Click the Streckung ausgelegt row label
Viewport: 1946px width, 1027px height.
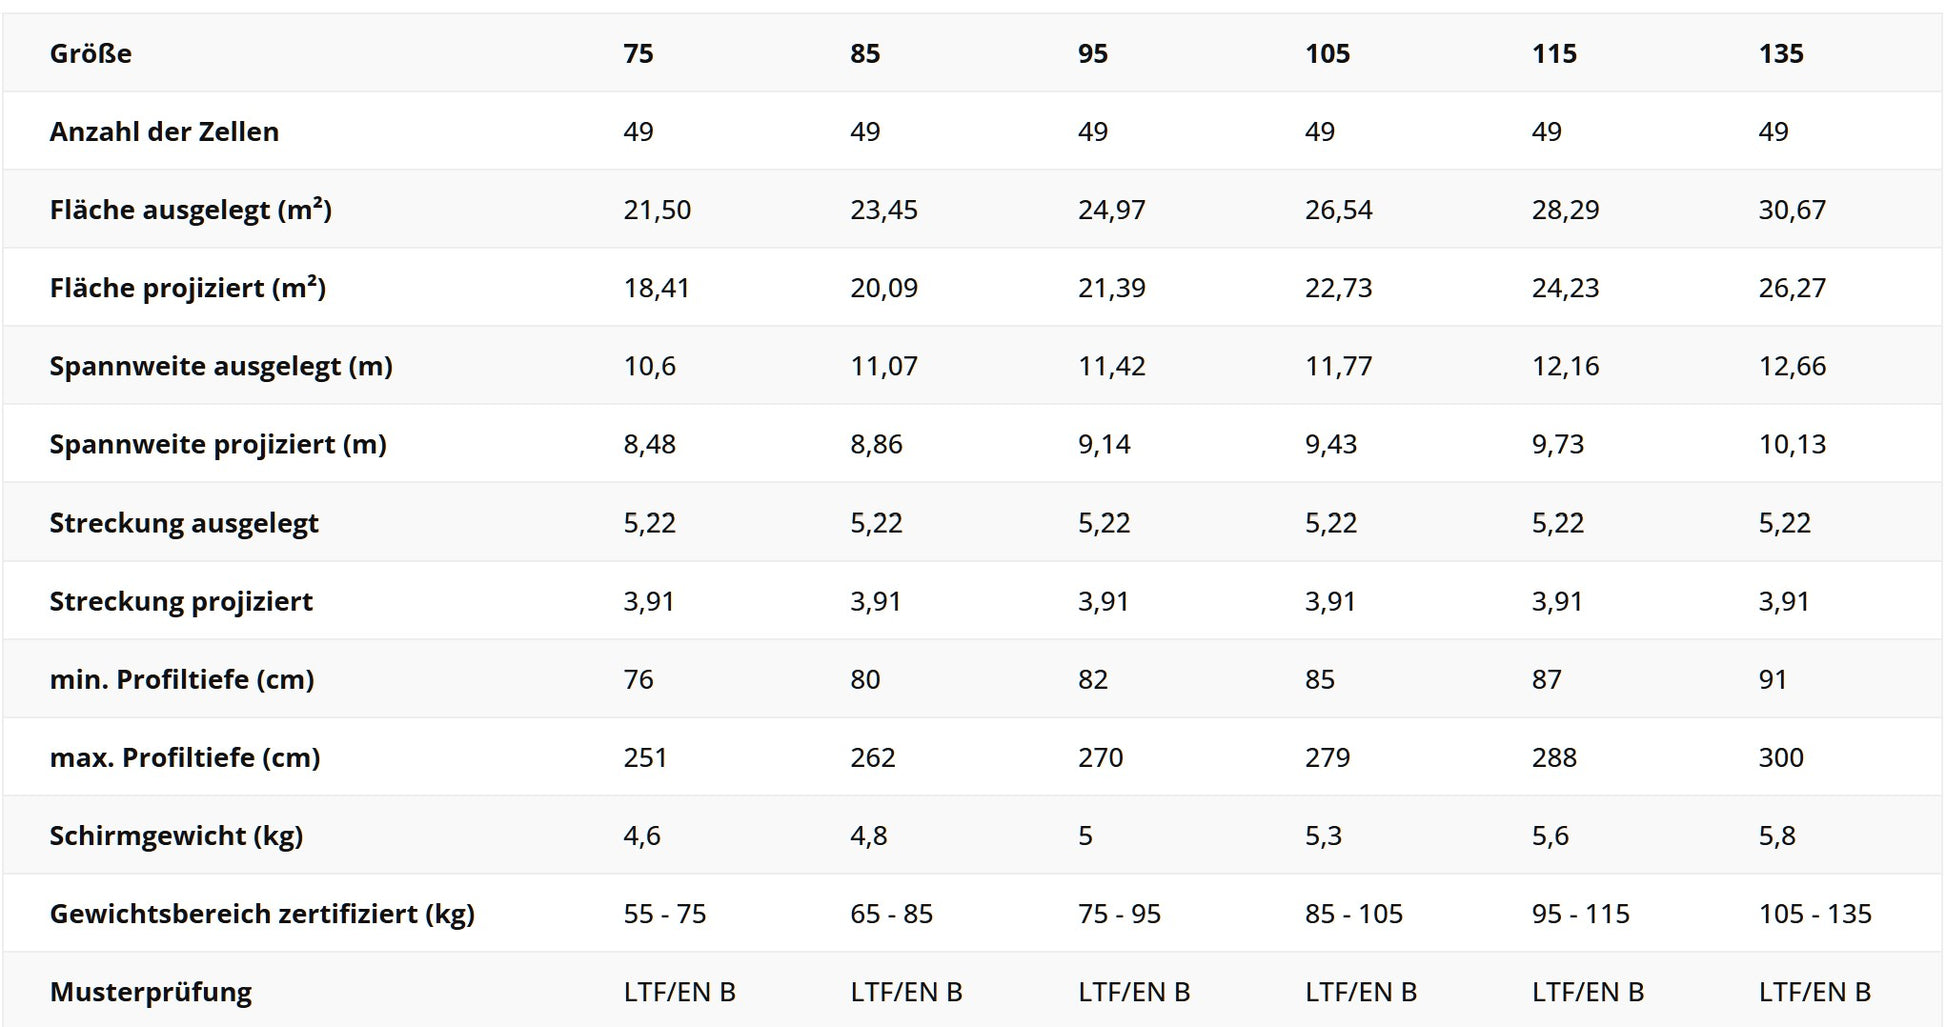(x=184, y=523)
